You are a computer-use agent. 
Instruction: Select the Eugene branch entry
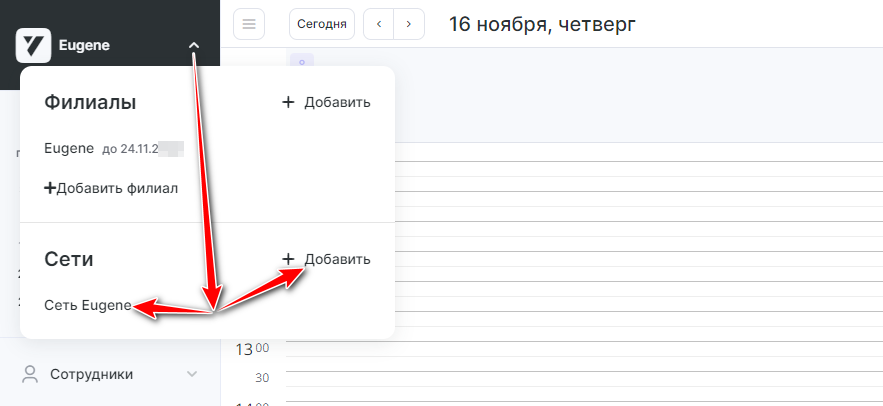(69, 149)
